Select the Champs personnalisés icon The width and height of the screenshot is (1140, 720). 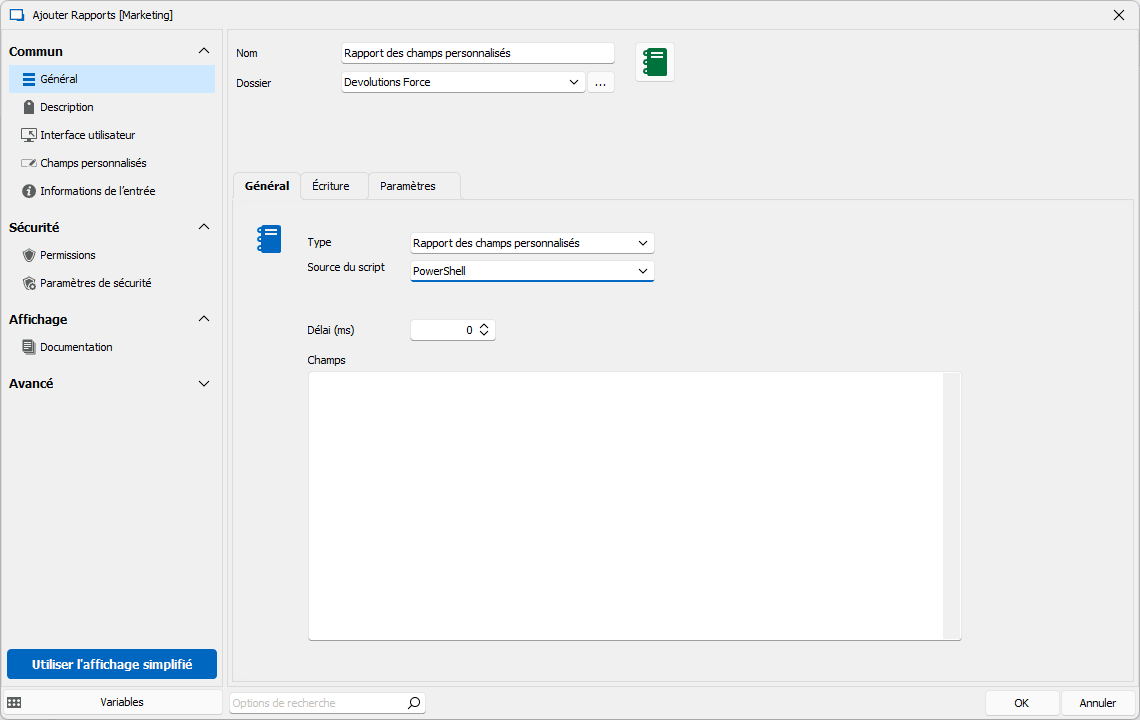point(29,163)
